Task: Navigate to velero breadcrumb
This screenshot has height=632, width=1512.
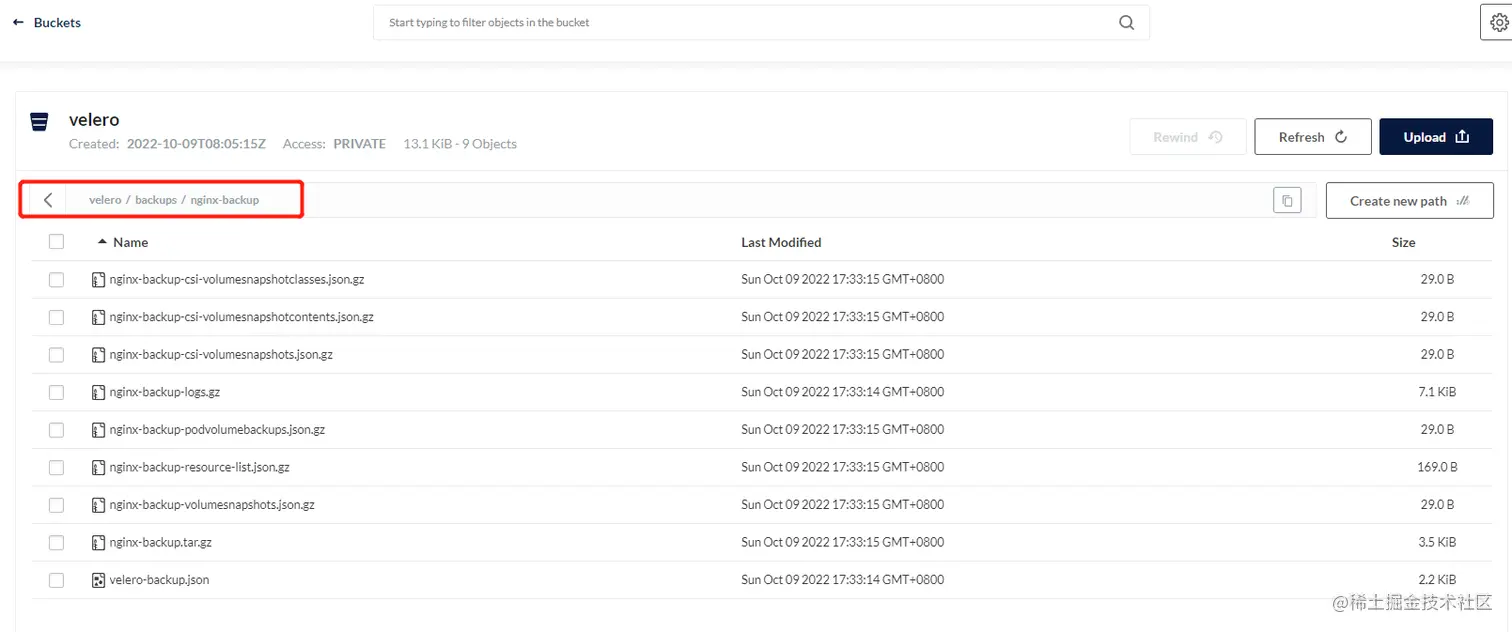Action: 105,200
